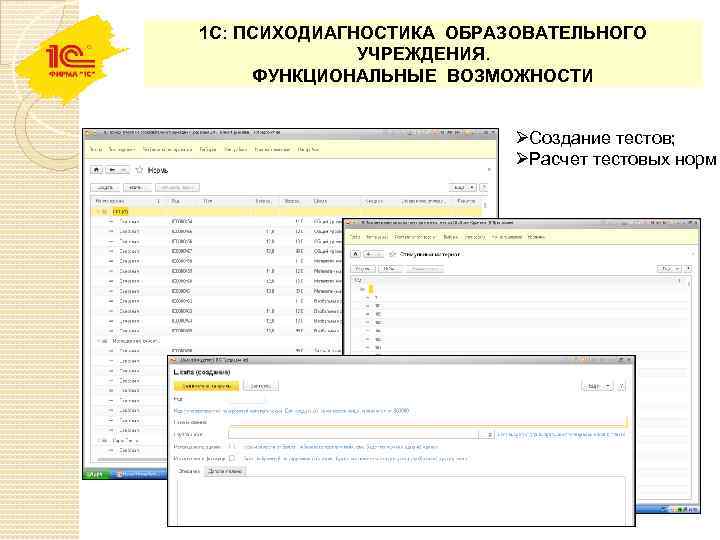Click the home icon in the middle list window
Image resolution: width=720 pixels, height=540 pixels.
pos(355,254)
